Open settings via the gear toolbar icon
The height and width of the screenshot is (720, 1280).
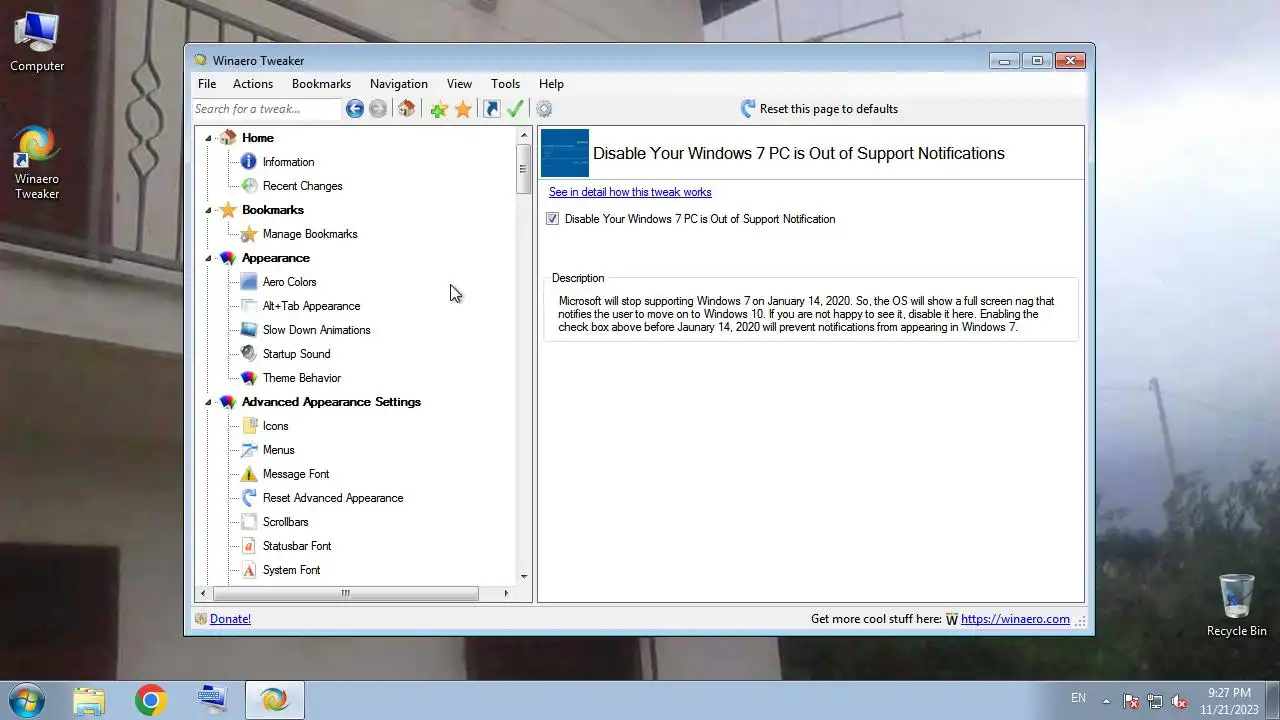(x=544, y=109)
